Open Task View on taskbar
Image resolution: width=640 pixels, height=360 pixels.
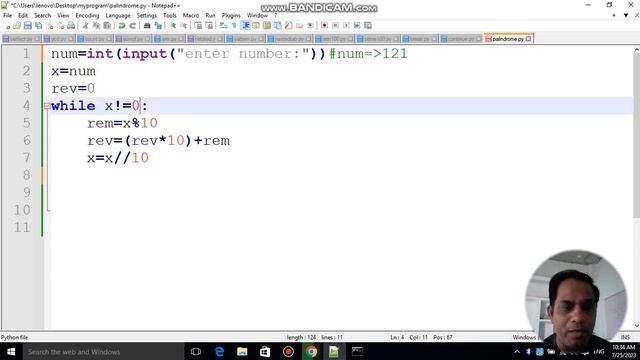[x=196, y=351]
